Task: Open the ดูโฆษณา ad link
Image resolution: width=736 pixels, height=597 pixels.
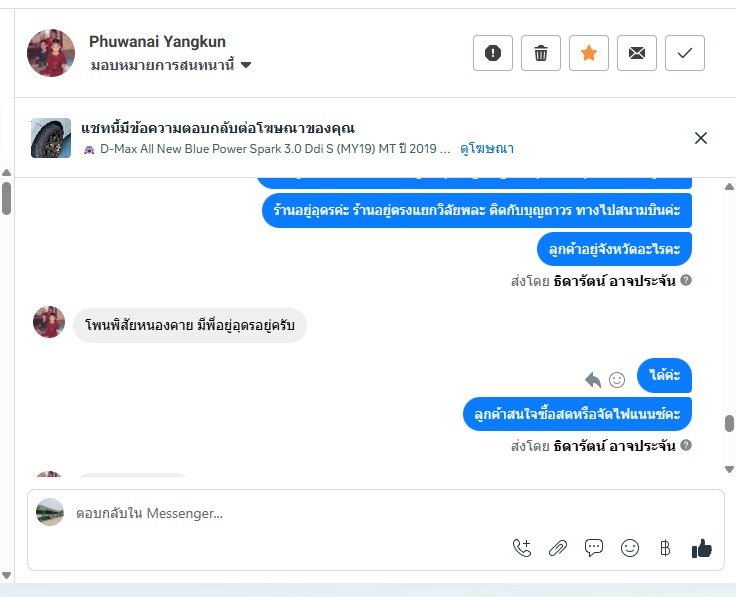Action: [487, 149]
